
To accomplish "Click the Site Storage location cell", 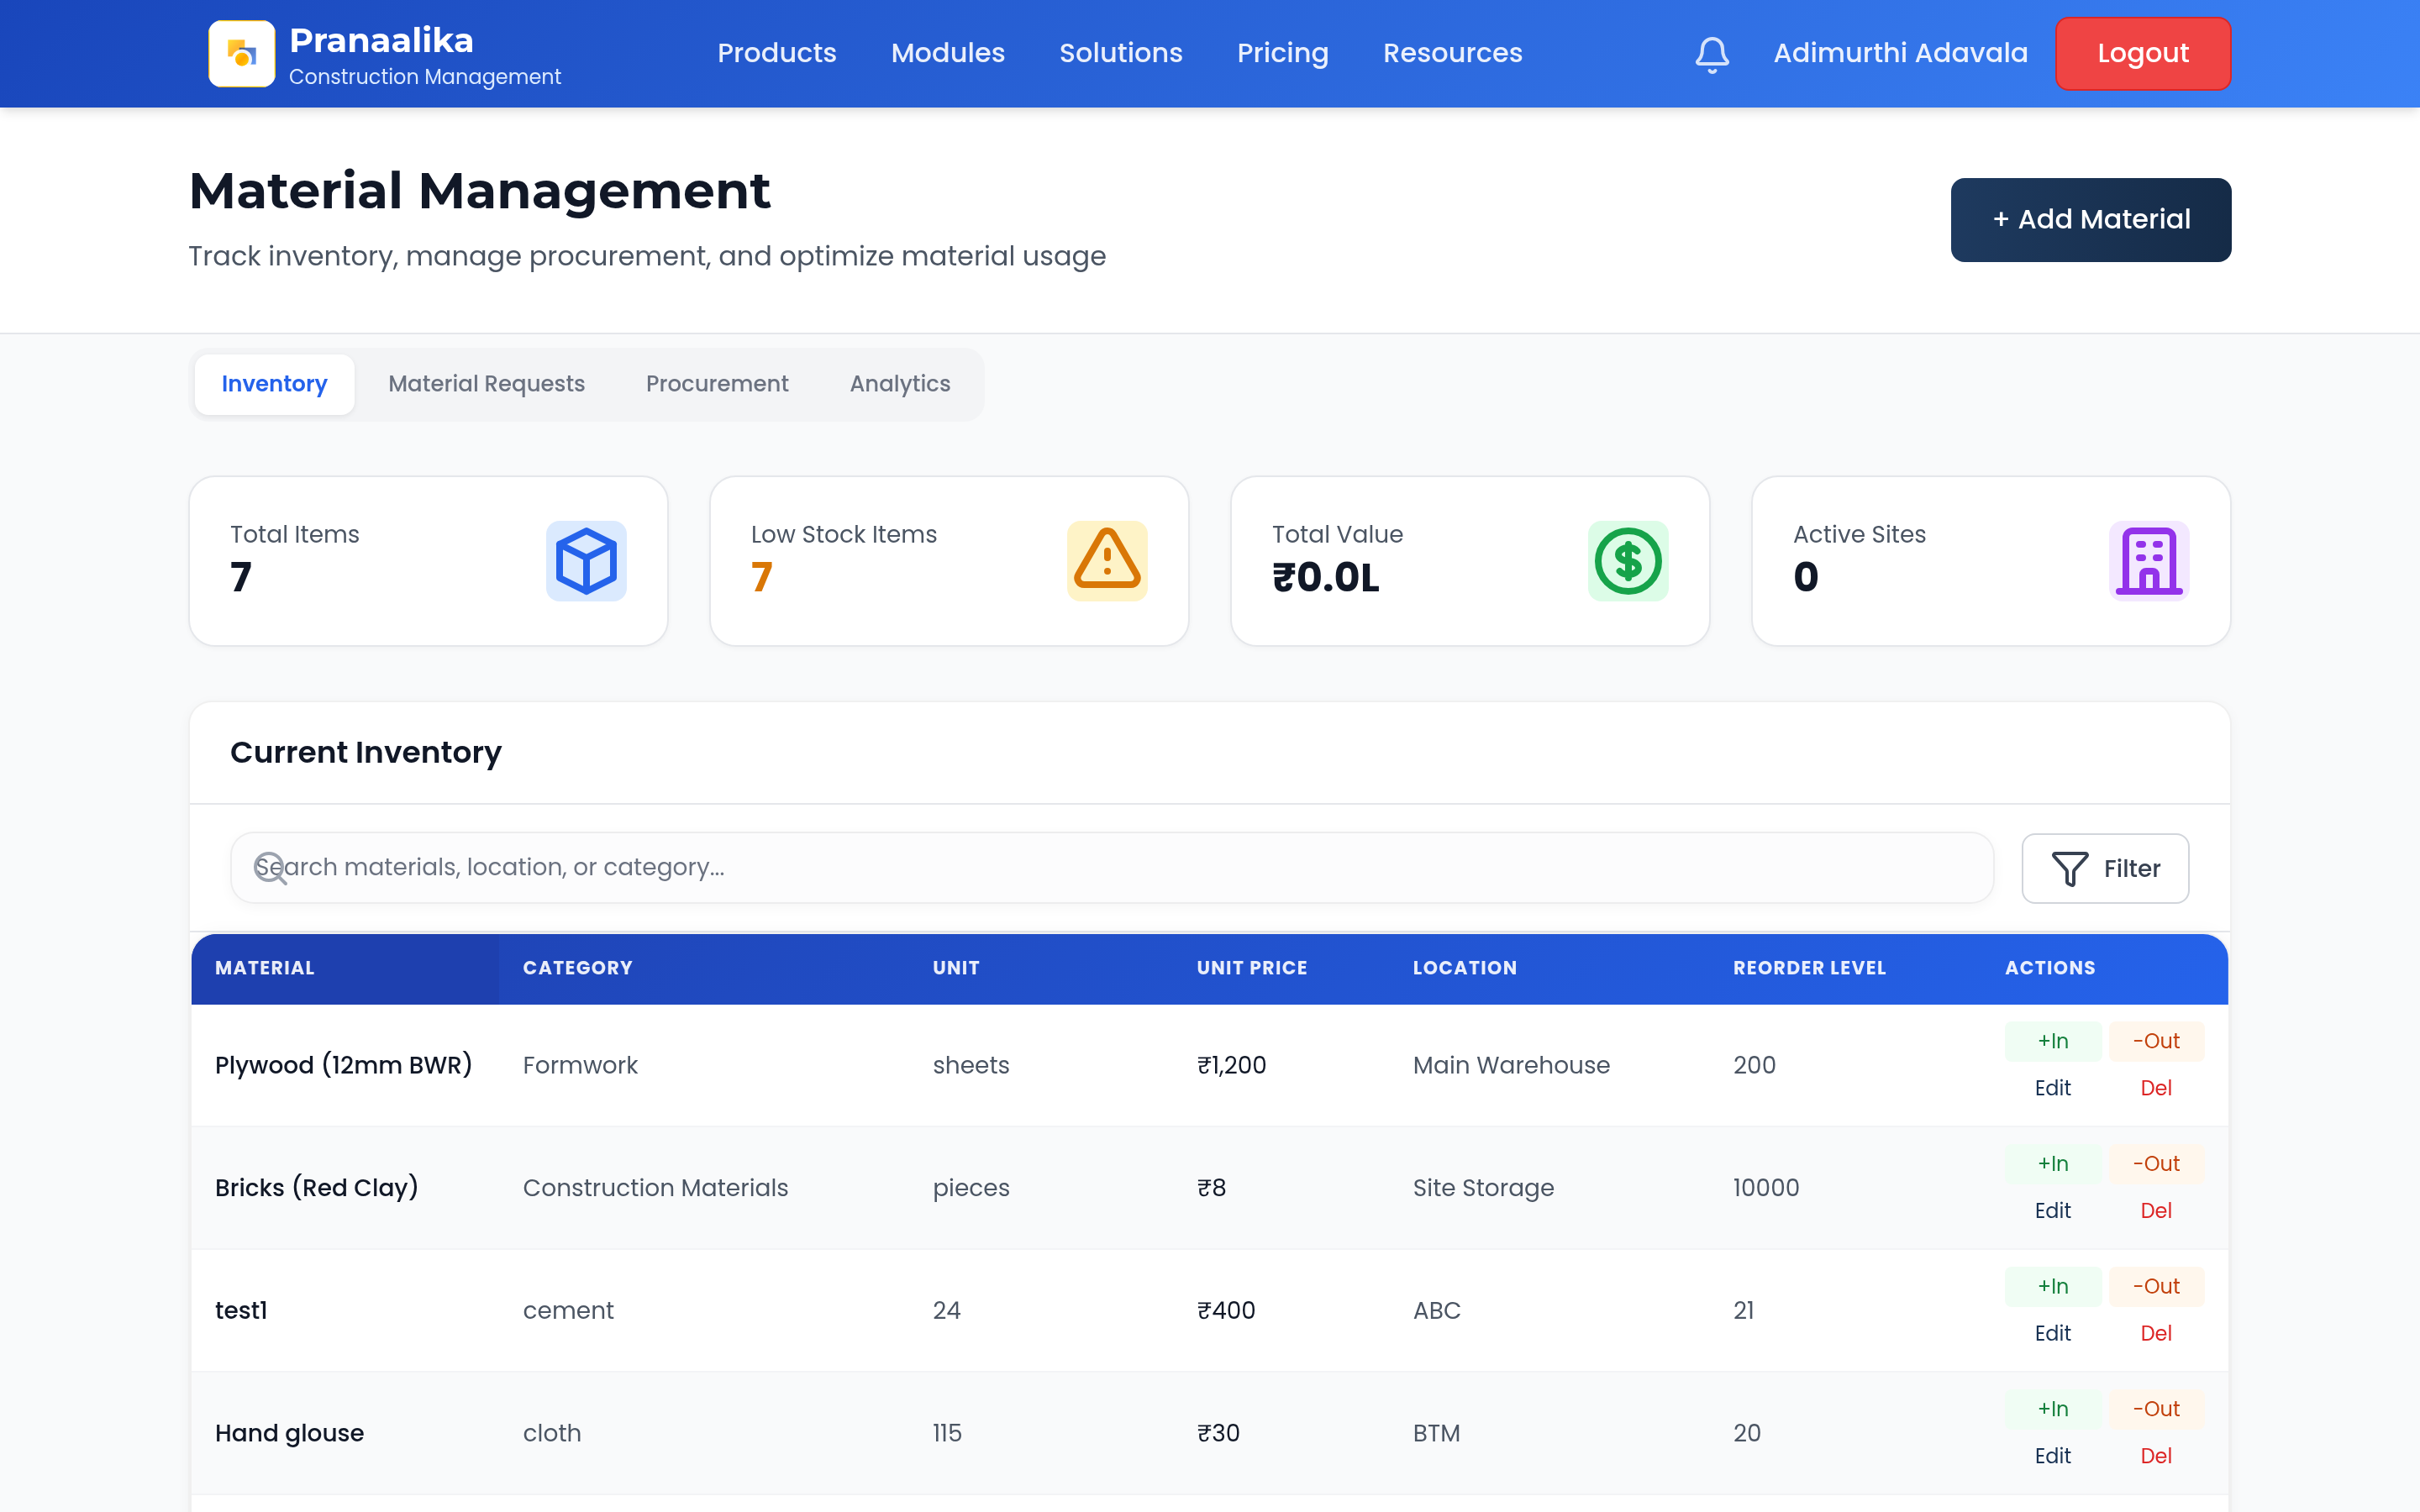I will coord(1483,1188).
